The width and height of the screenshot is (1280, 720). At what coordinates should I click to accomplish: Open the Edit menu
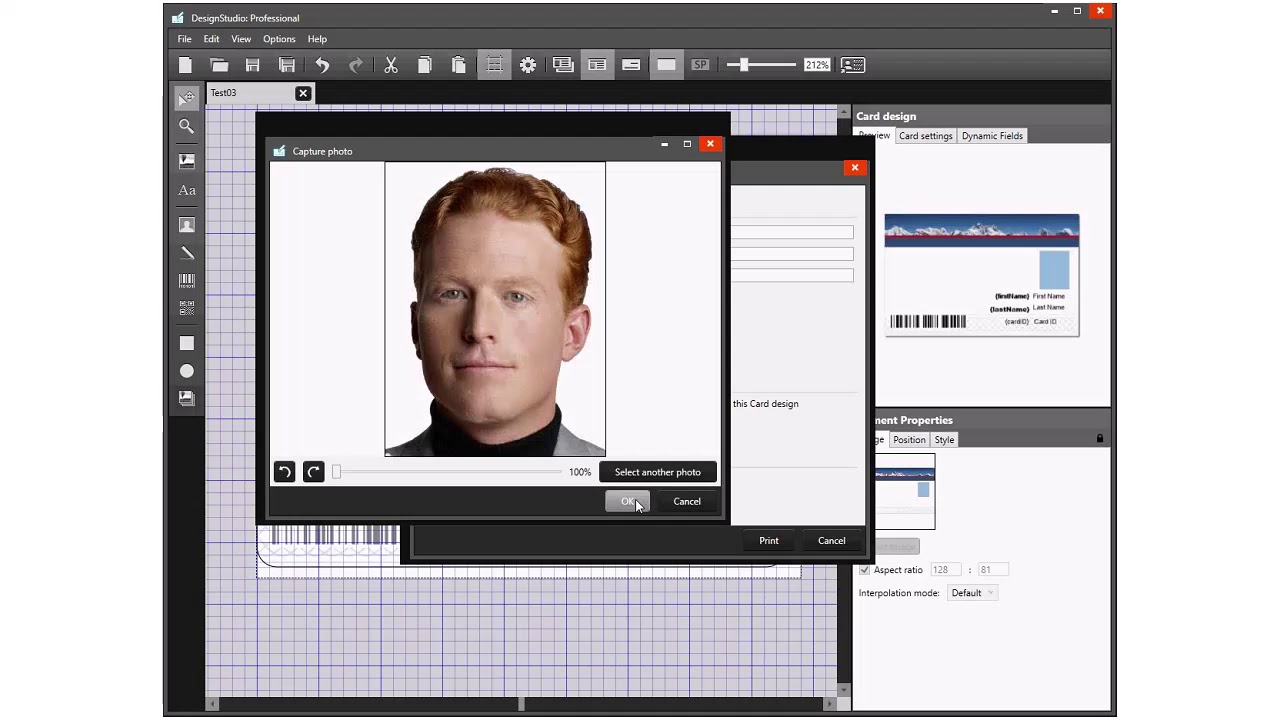point(211,39)
